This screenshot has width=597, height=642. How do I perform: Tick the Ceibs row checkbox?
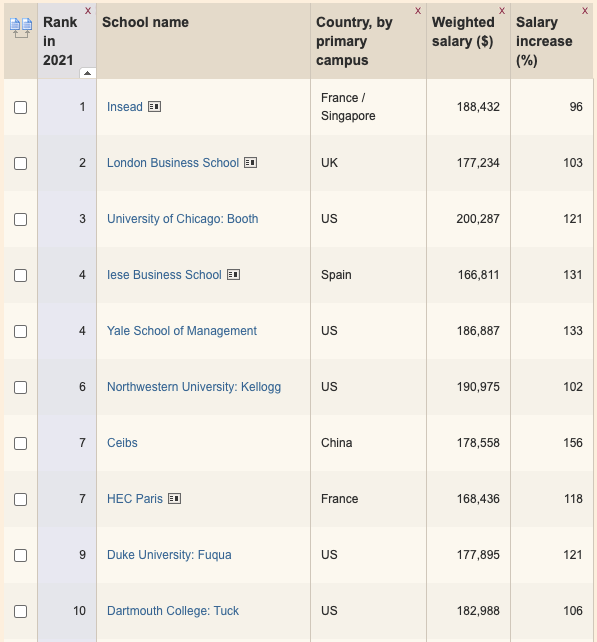pyautogui.click(x=20, y=443)
